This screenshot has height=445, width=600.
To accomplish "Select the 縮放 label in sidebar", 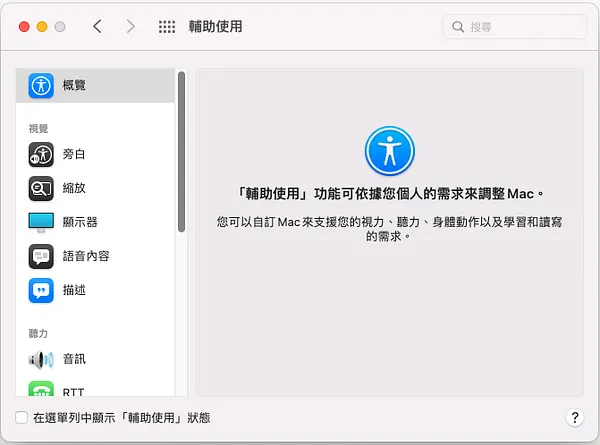I will pyautogui.click(x=74, y=188).
